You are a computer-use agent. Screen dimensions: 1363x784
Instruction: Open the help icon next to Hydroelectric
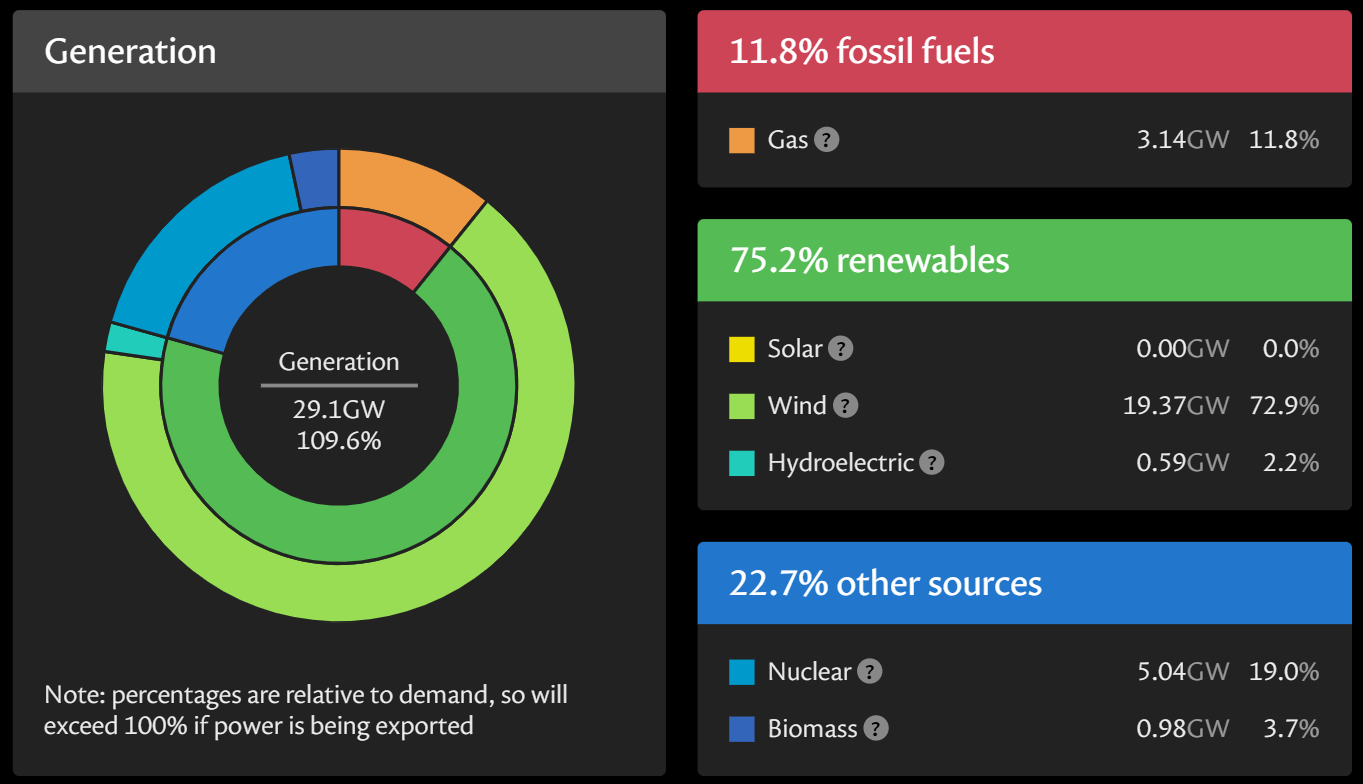point(932,463)
